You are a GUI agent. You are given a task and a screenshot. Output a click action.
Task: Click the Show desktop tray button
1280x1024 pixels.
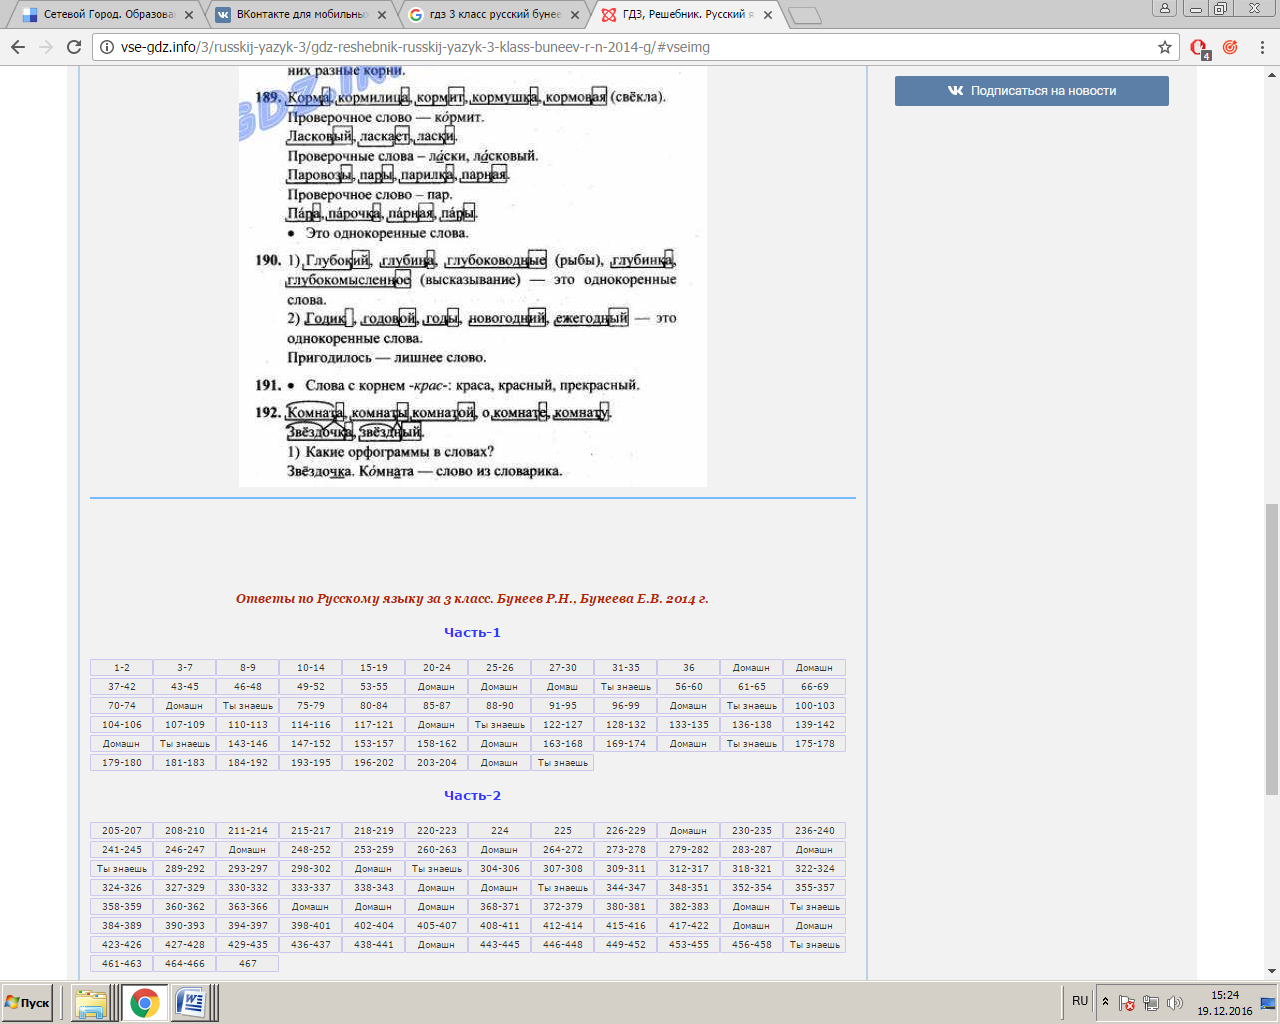[1268, 1003]
